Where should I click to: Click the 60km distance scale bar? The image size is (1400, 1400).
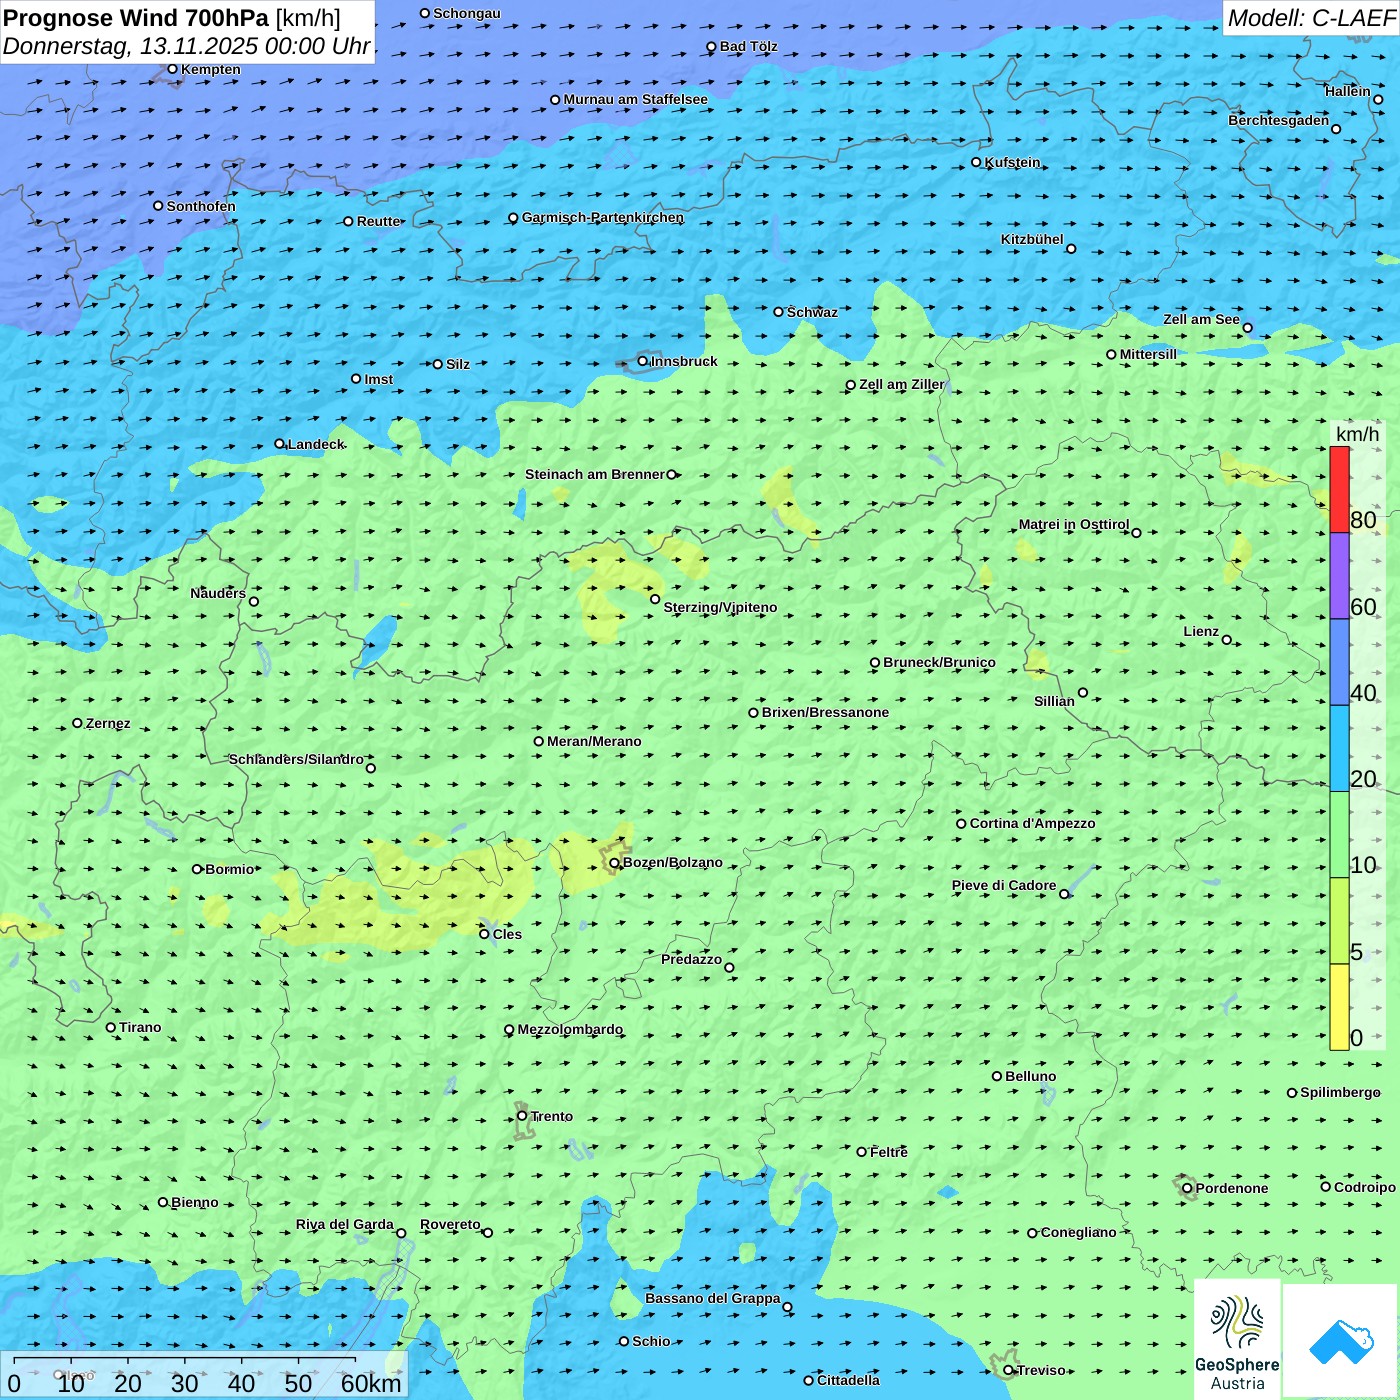[x=185, y=1361]
